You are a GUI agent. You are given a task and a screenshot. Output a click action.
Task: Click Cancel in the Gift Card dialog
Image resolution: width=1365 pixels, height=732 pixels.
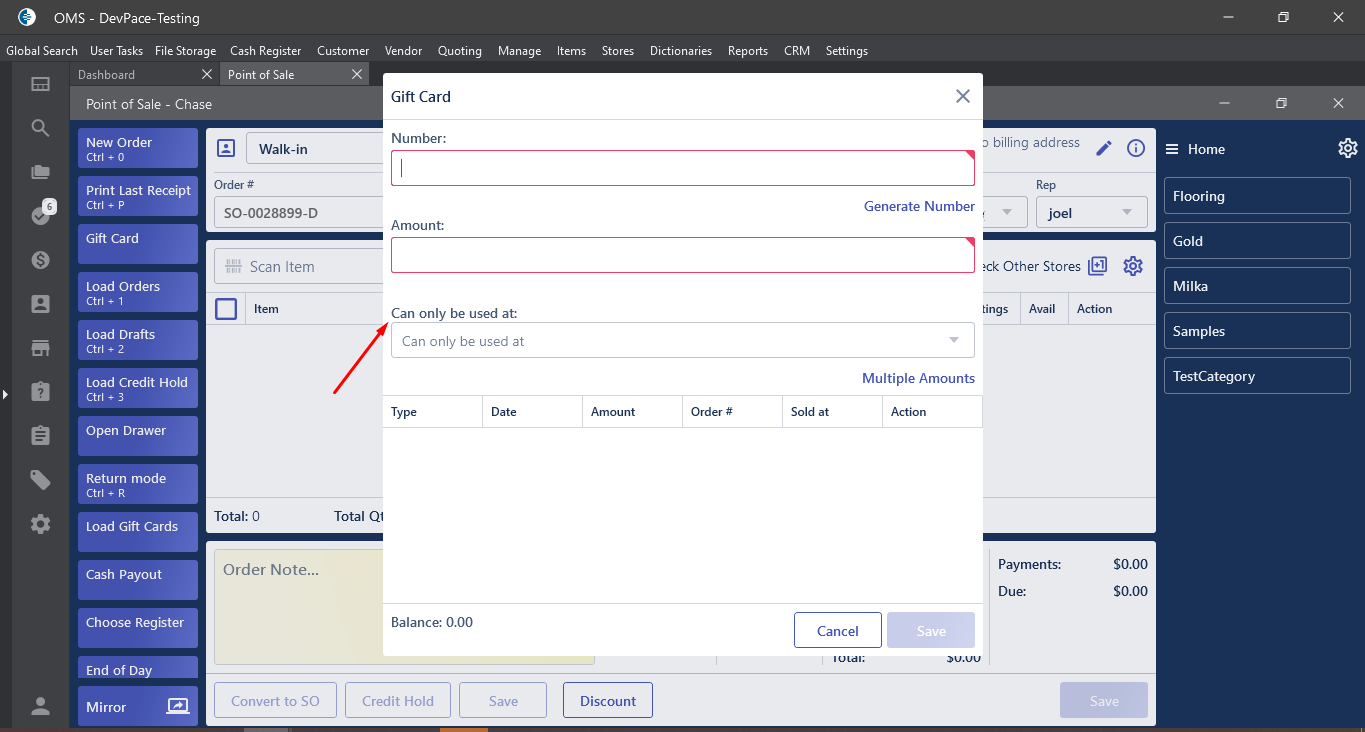(838, 630)
